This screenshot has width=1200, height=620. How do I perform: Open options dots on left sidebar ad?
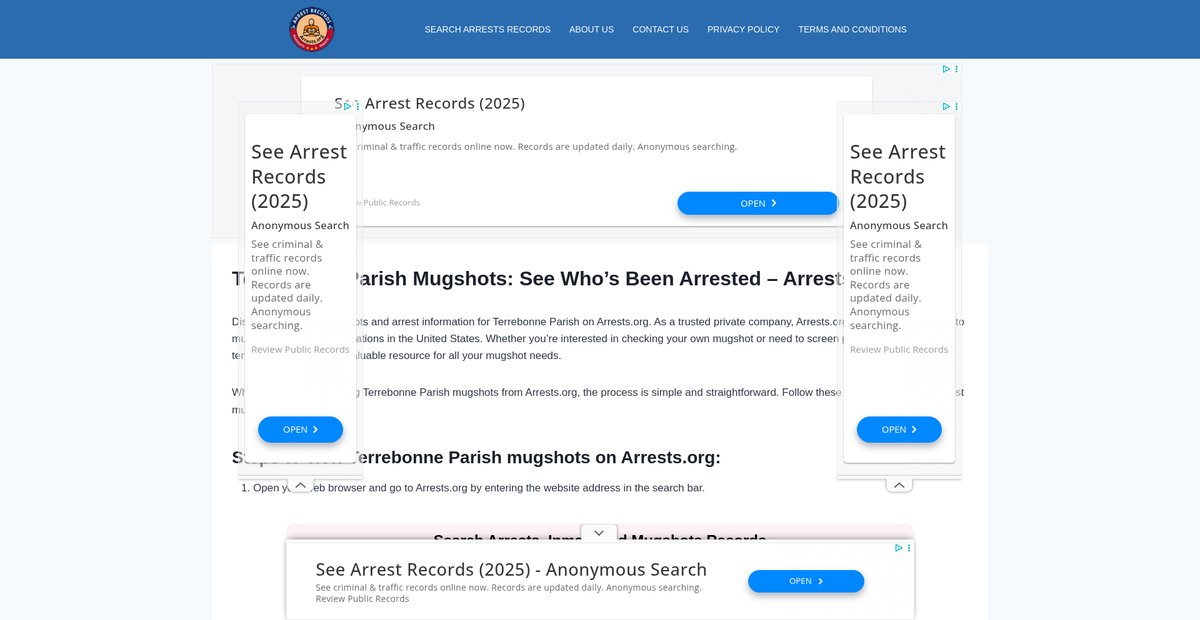(357, 106)
